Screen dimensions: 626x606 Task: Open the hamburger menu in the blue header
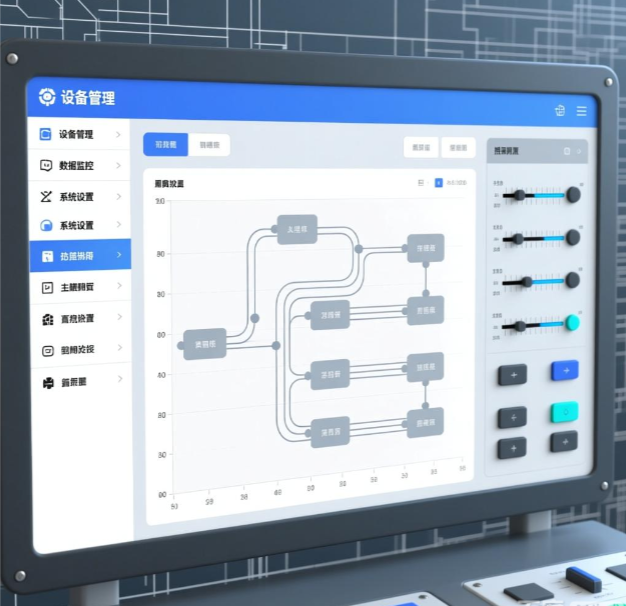pyautogui.click(x=582, y=111)
